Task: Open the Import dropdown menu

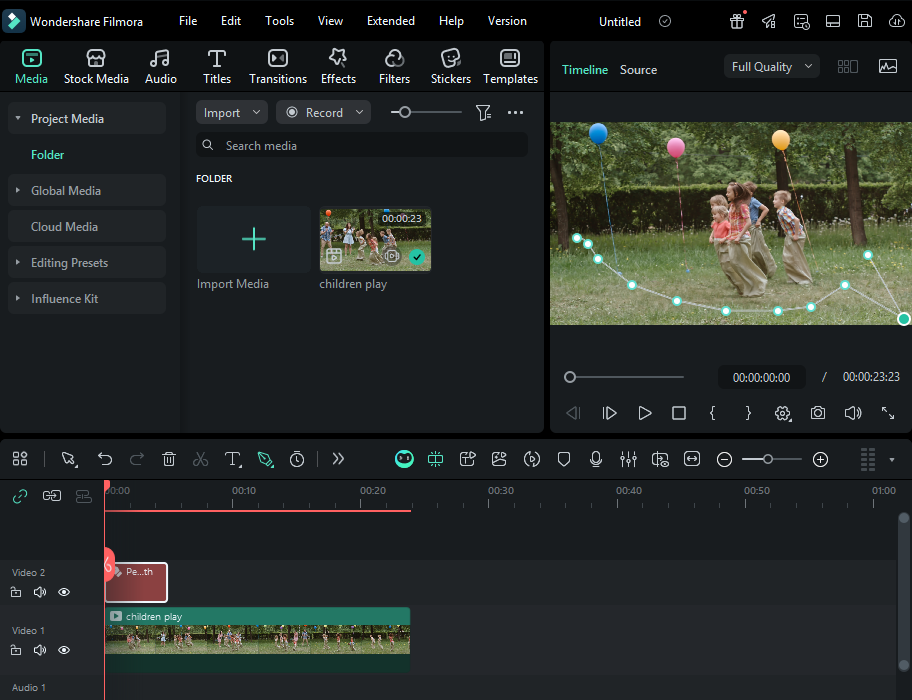Action: click(x=232, y=113)
